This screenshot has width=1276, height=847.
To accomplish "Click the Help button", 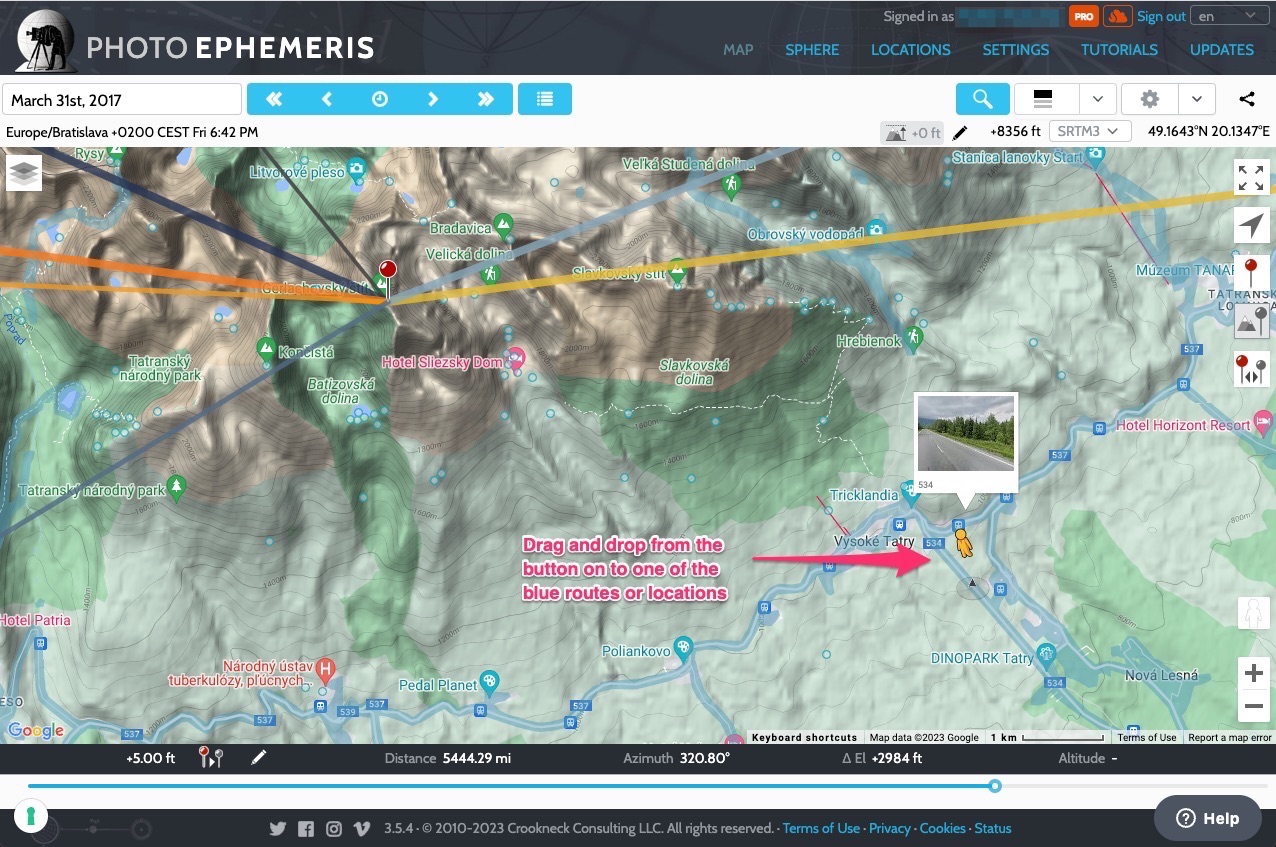I will click(x=1208, y=818).
